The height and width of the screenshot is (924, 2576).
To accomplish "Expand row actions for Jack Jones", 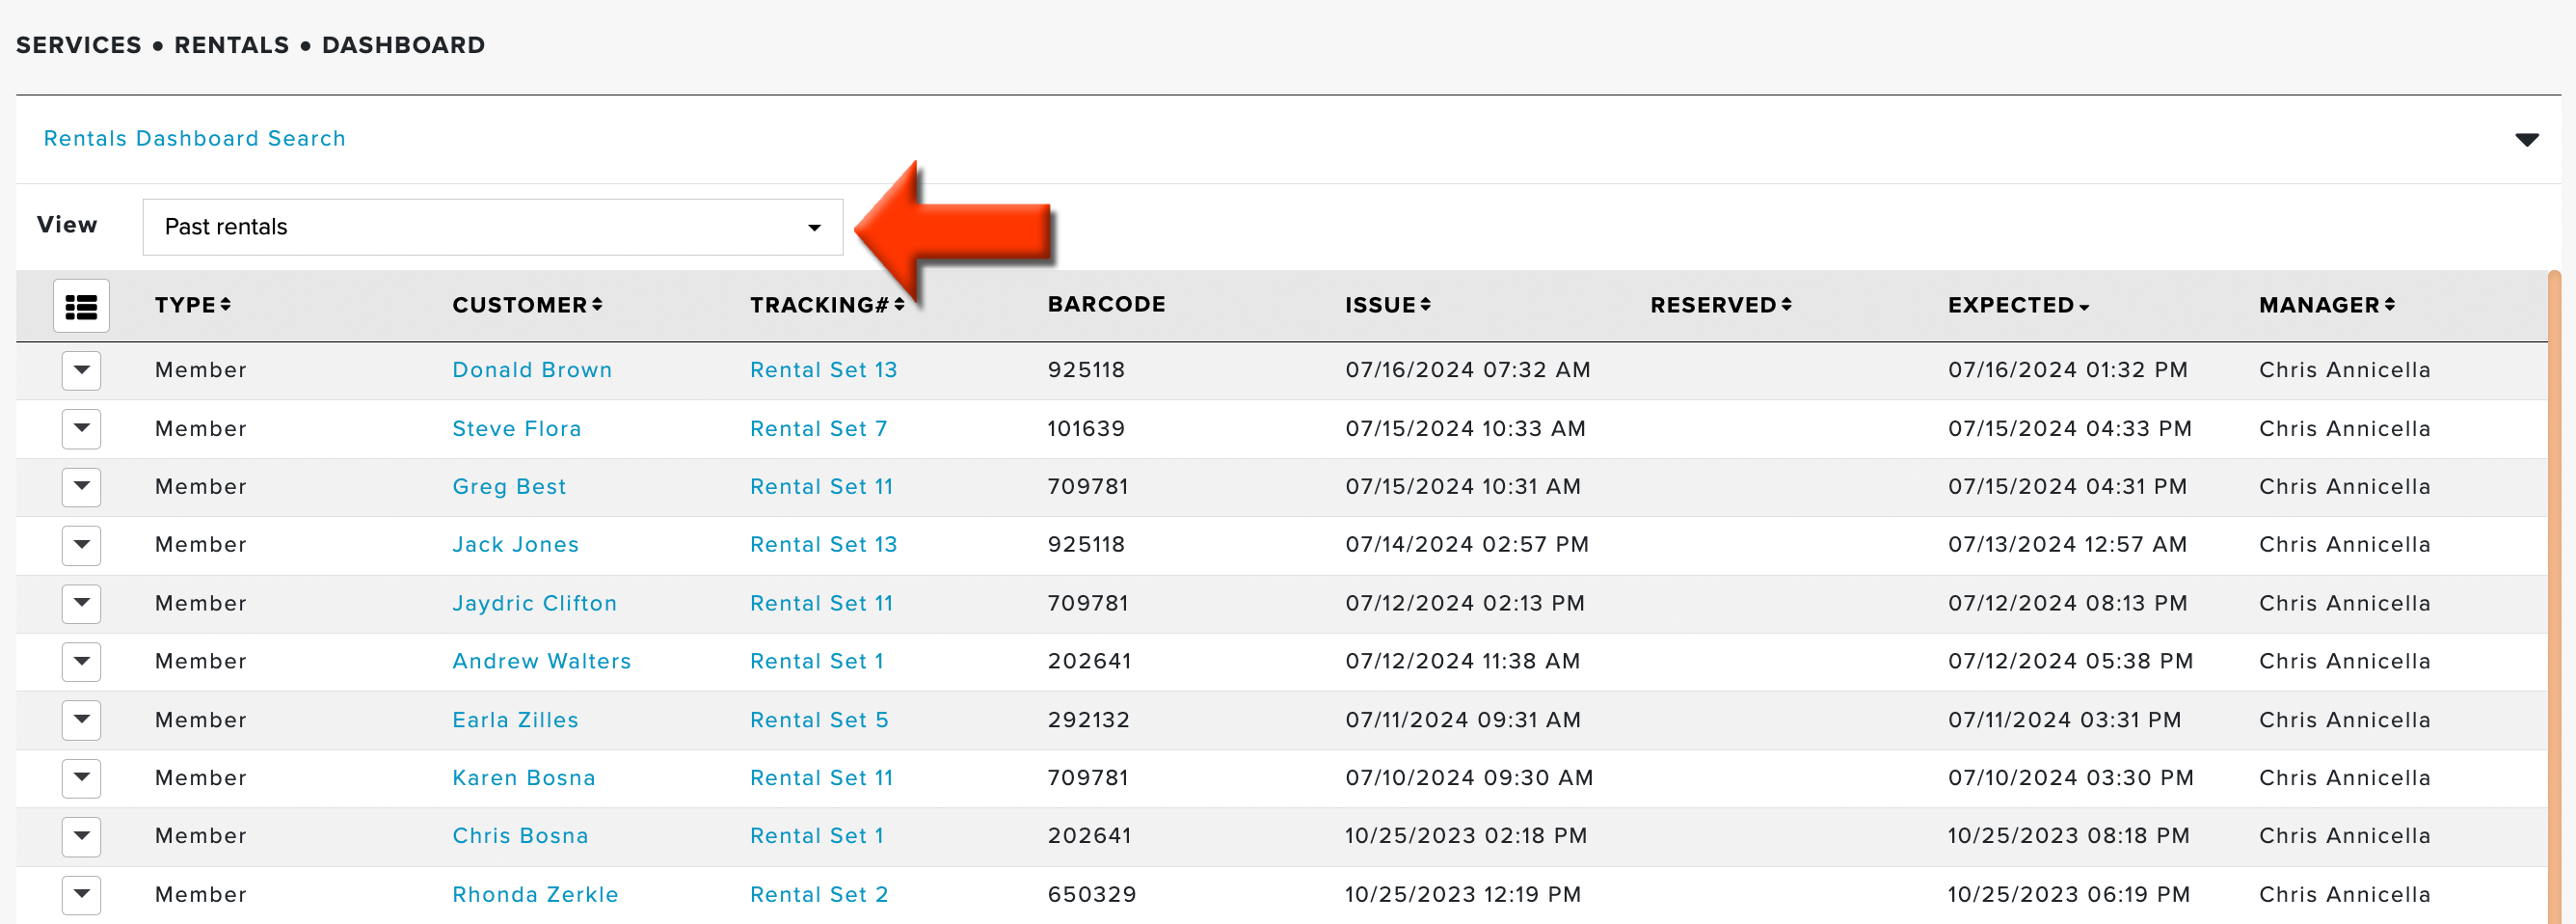I will (81, 546).
